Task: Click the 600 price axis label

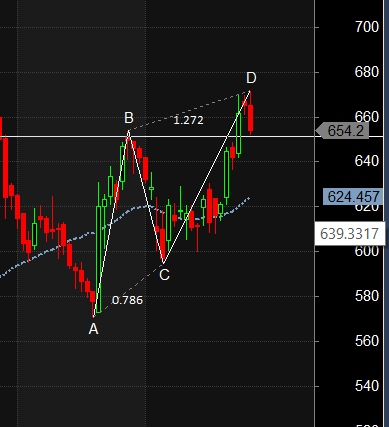Action: click(367, 251)
